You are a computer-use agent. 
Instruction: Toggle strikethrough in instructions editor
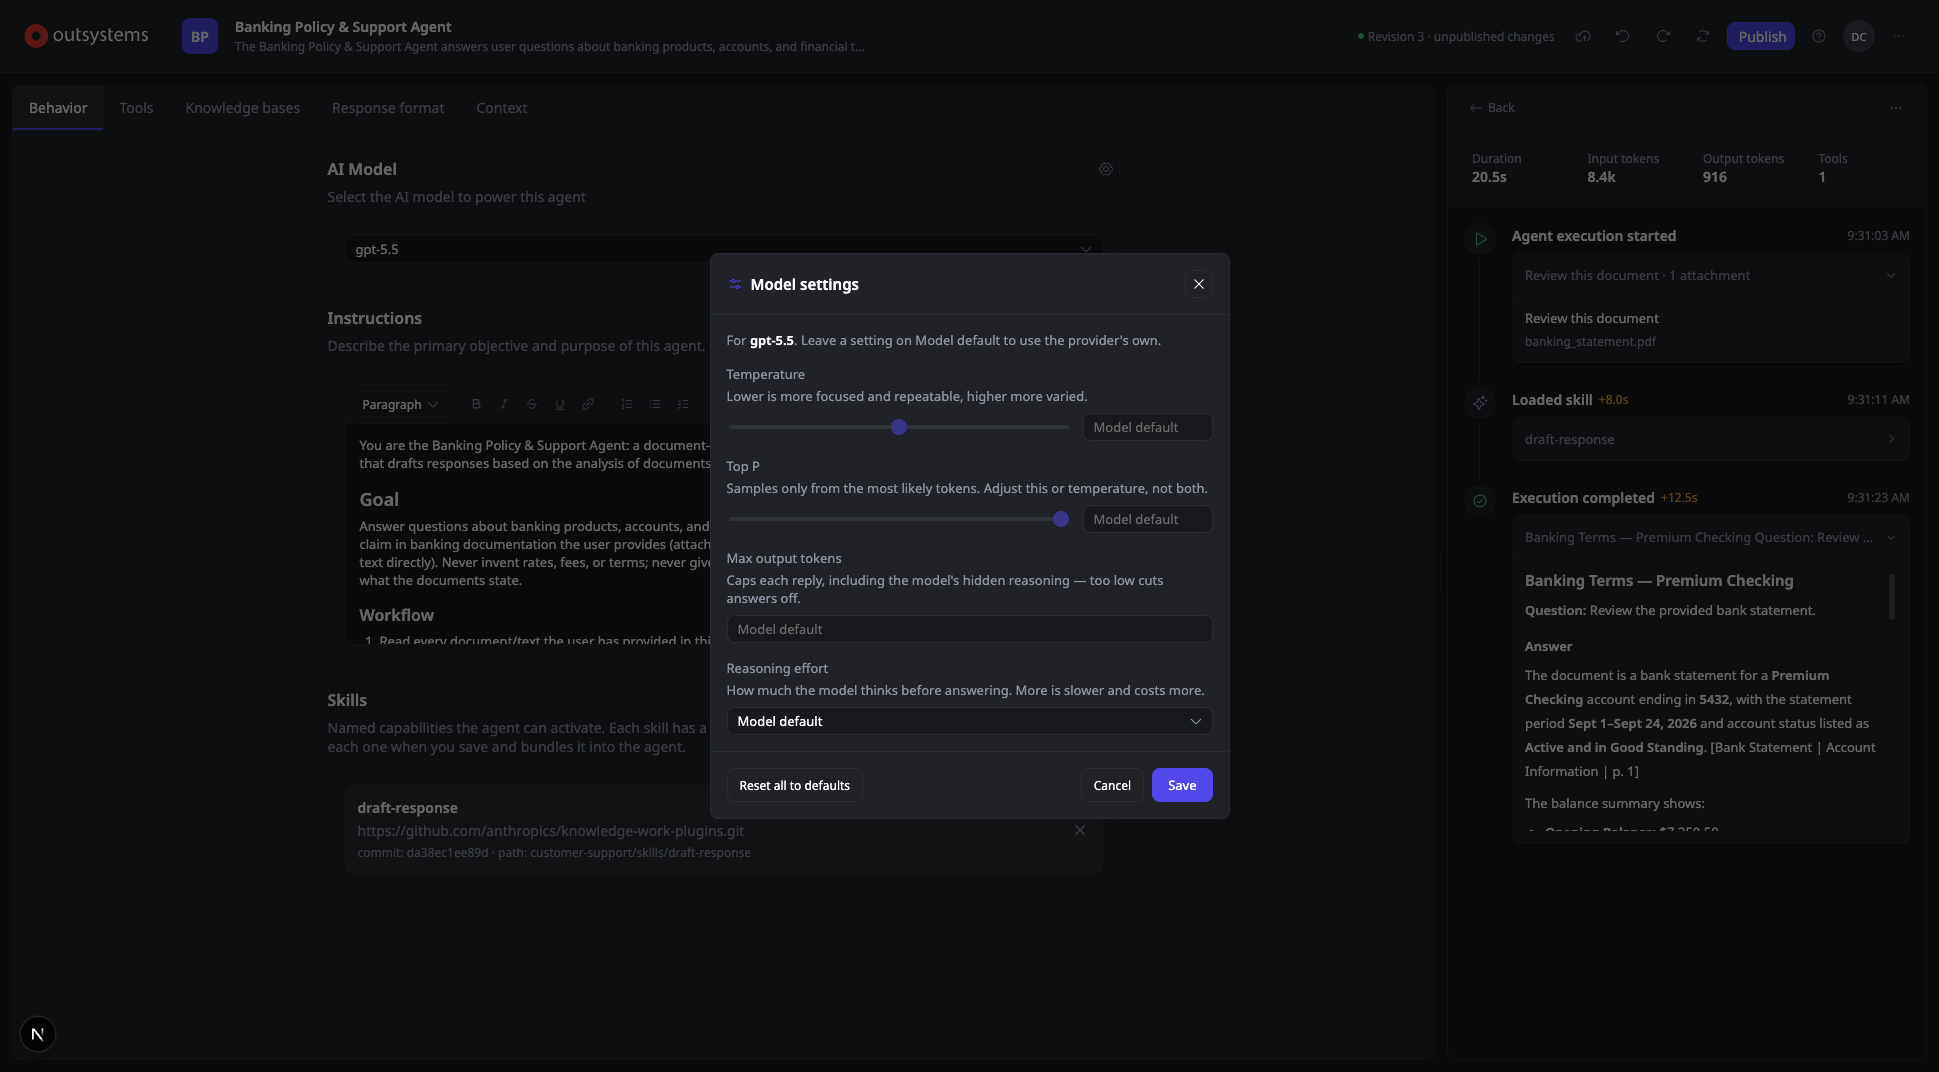click(532, 404)
